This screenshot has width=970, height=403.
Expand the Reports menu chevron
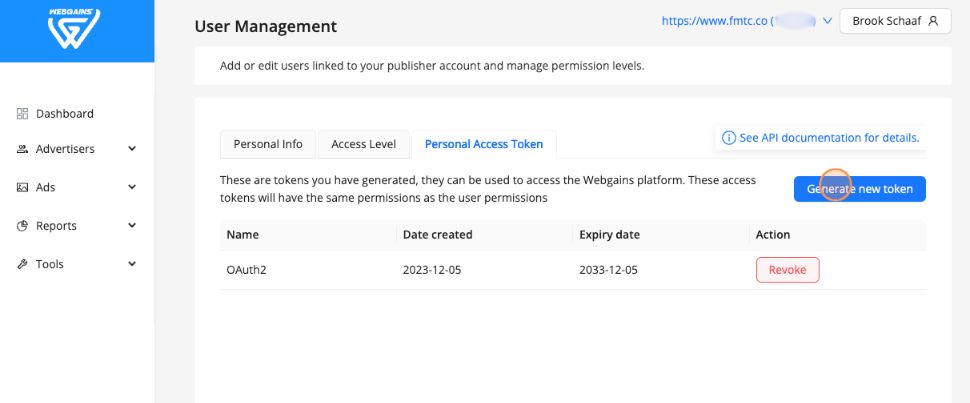(132, 225)
